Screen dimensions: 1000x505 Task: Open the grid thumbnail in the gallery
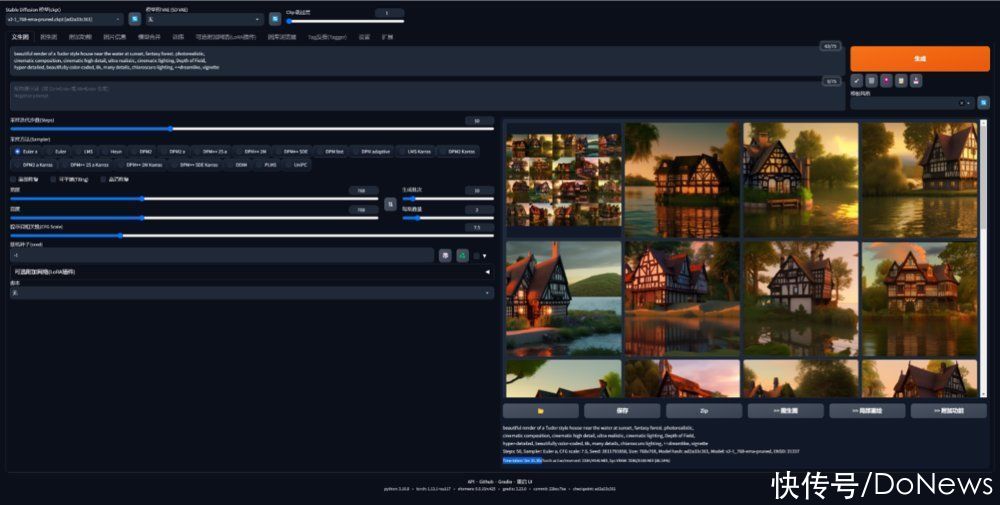pyautogui.click(x=564, y=179)
